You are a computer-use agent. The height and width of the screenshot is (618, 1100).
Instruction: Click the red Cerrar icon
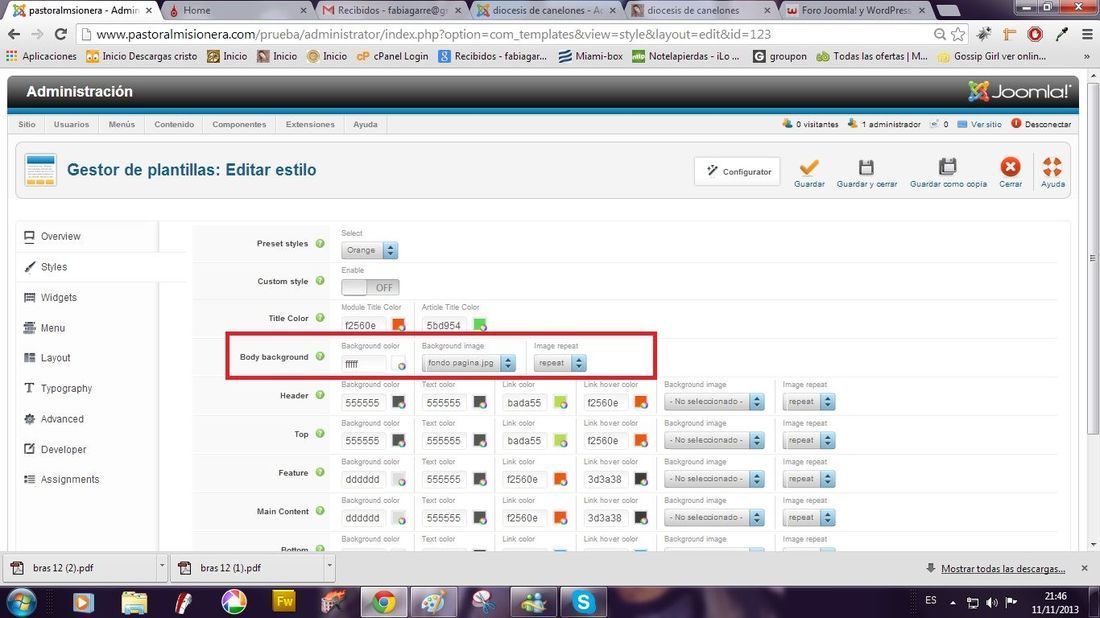1010,167
